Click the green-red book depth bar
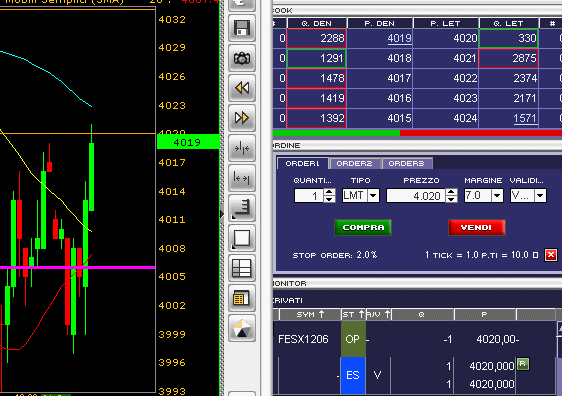The width and height of the screenshot is (562, 396). (x=417, y=133)
